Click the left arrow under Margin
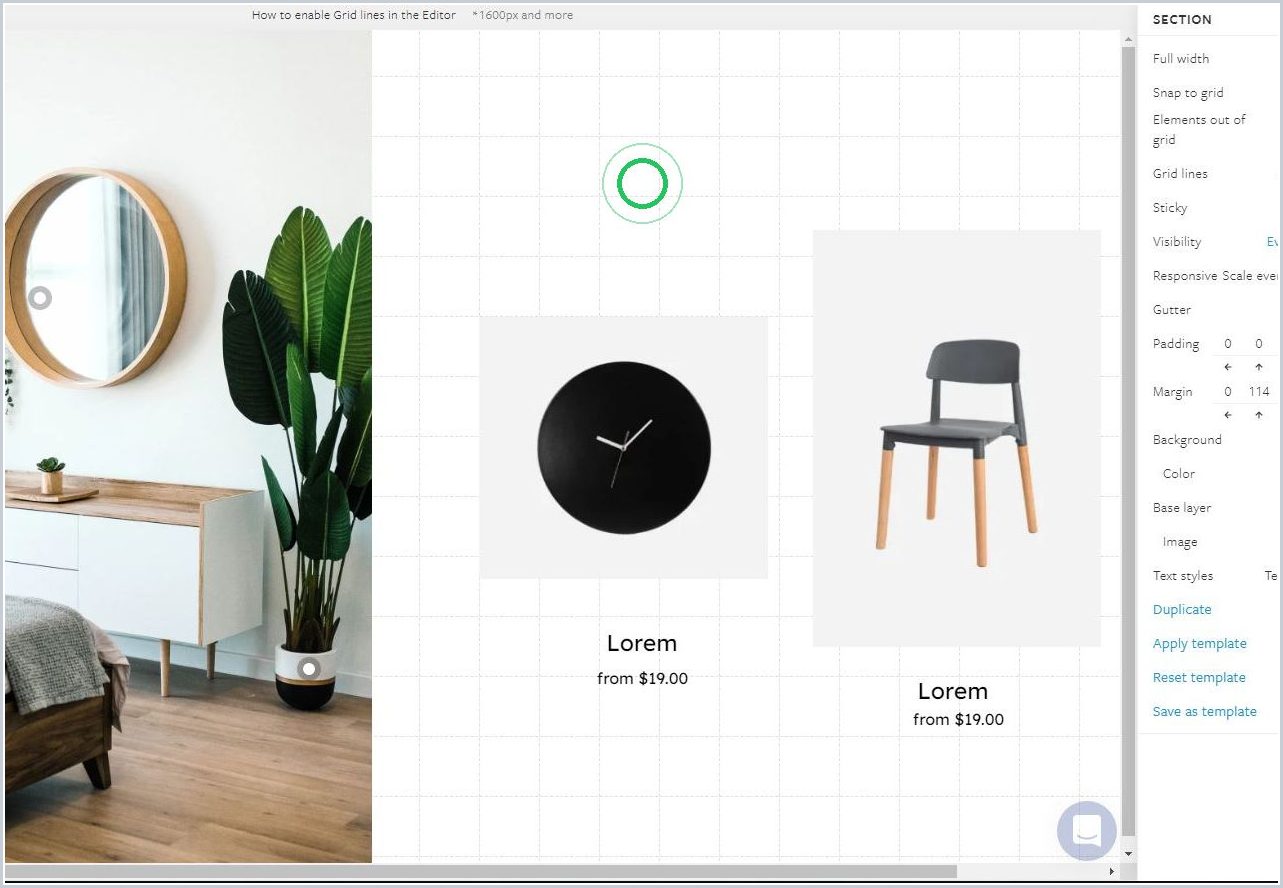The height and width of the screenshot is (888, 1283). [x=1228, y=415]
